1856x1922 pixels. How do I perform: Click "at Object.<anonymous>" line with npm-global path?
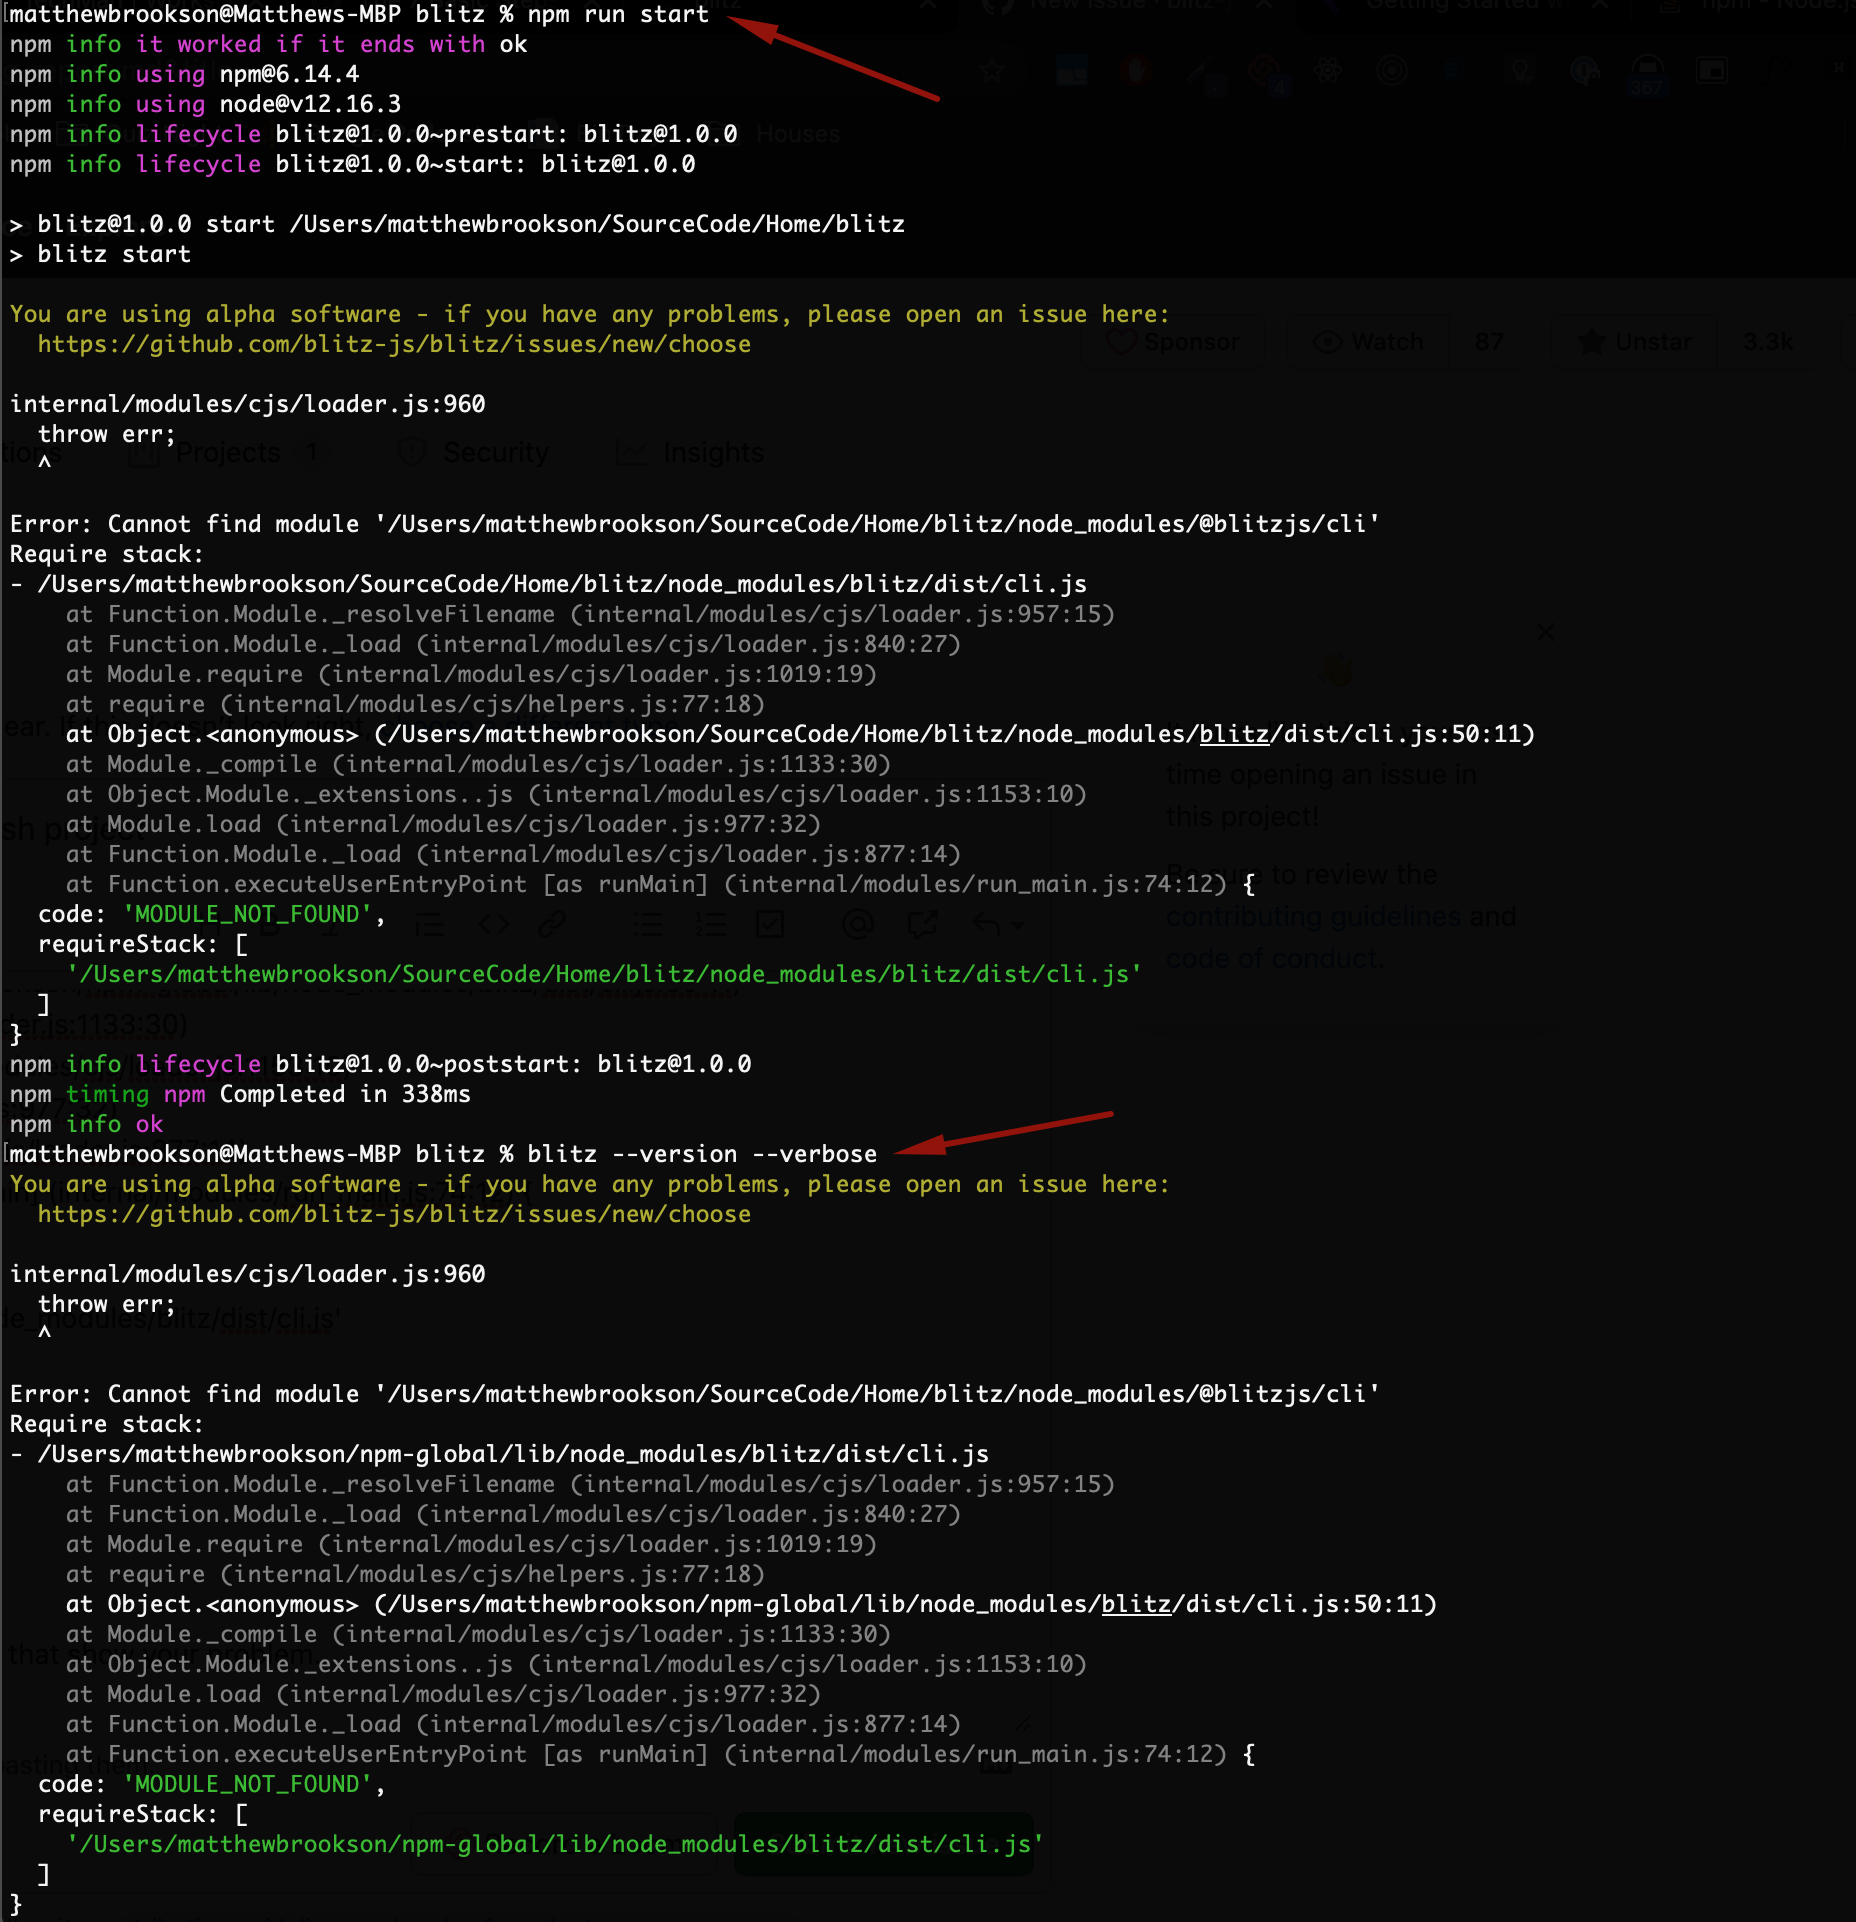coord(751,1604)
